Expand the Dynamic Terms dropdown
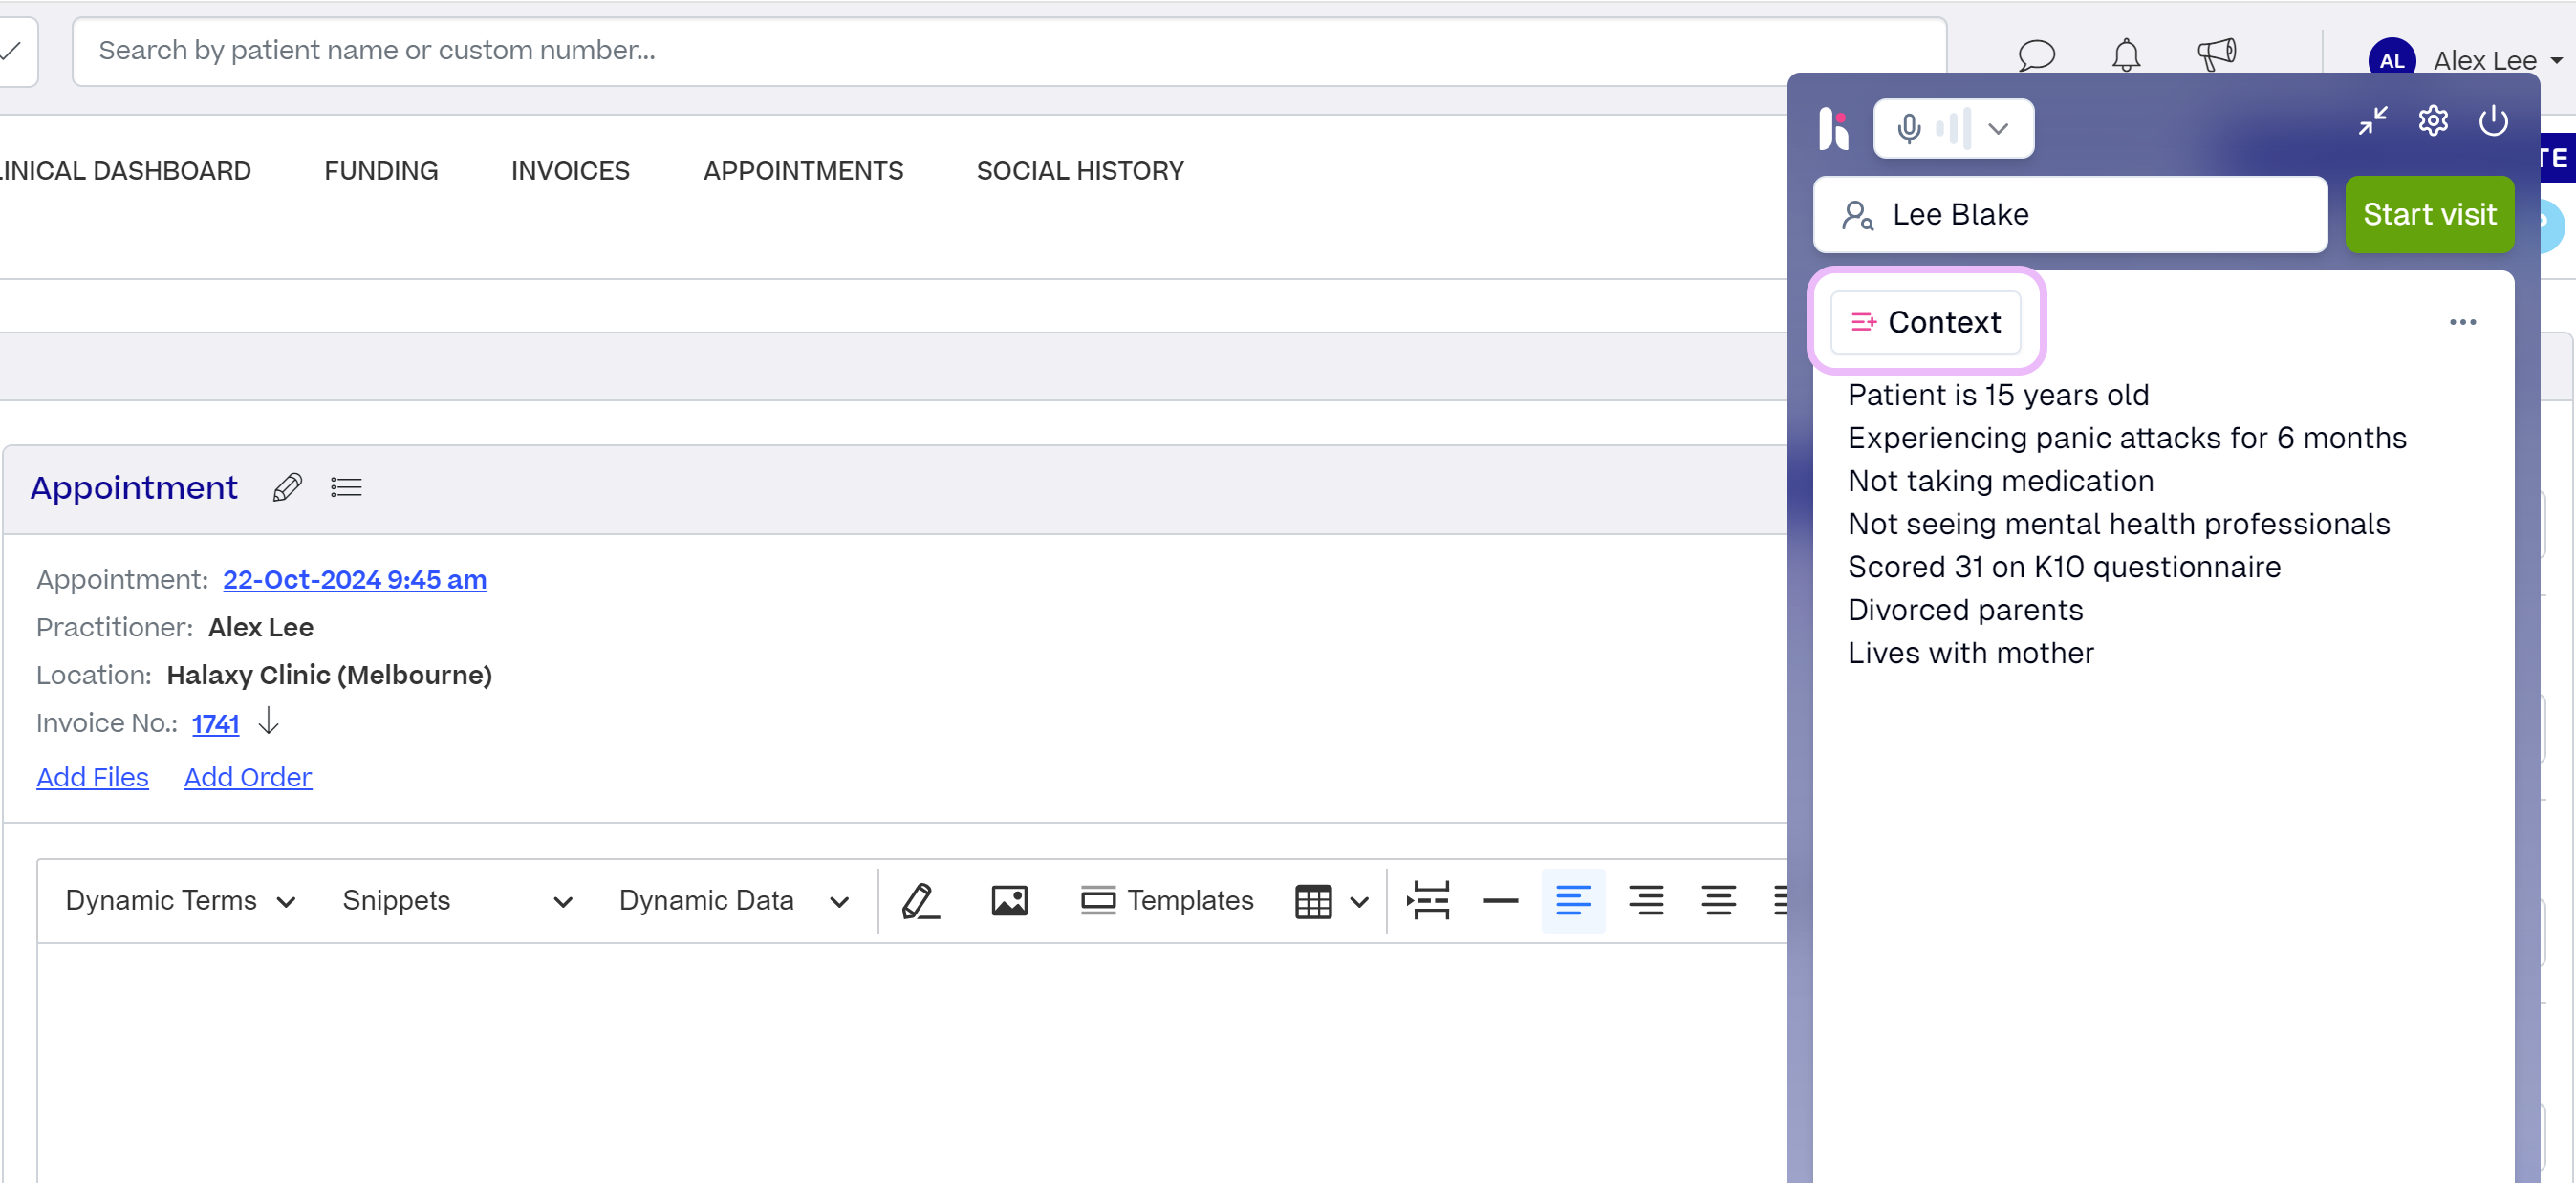Viewport: 2576px width, 1183px height. tap(180, 901)
